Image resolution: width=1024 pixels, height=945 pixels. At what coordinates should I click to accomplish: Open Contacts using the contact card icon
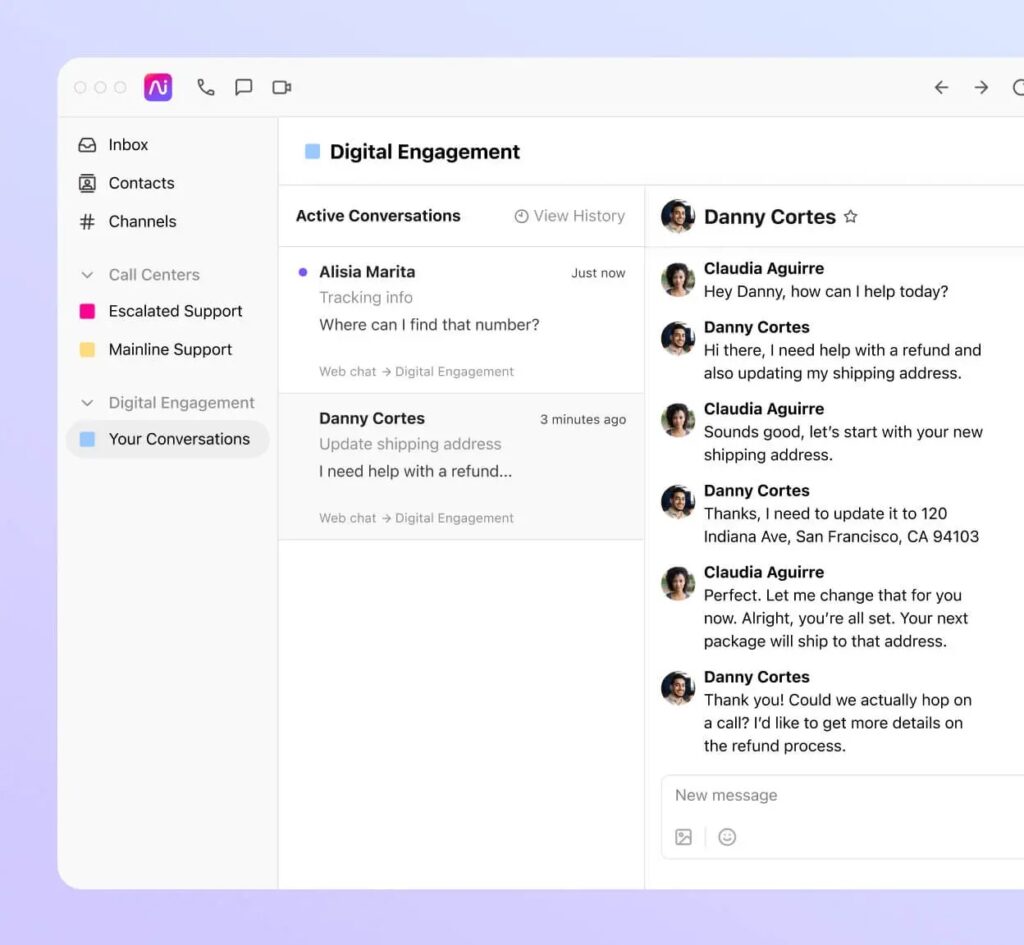(88, 183)
